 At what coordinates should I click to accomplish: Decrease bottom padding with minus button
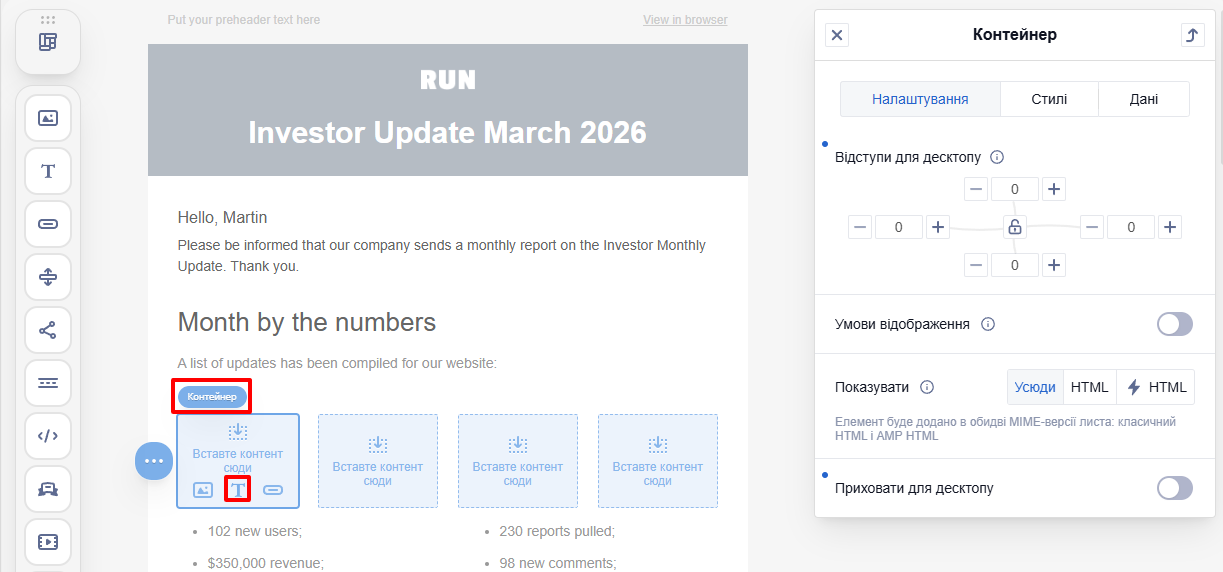pyautogui.click(x=976, y=265)
